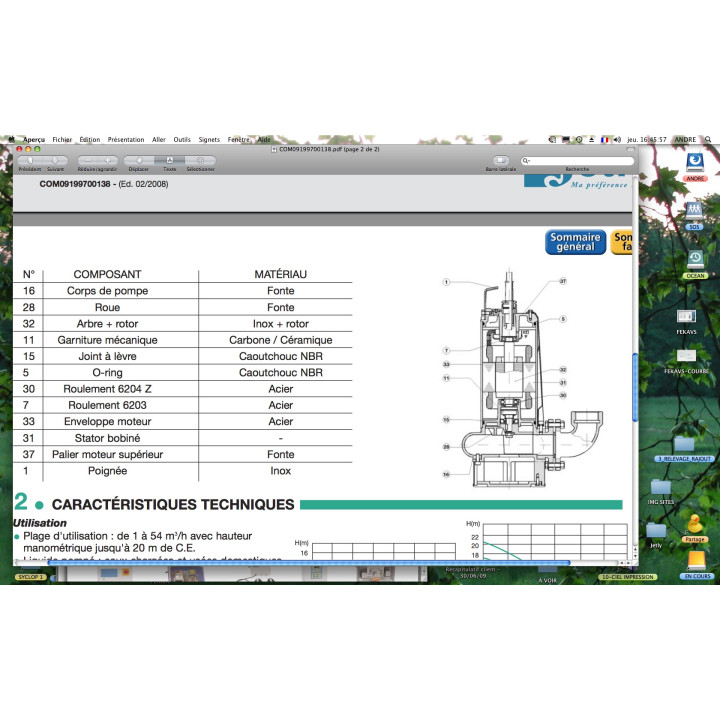The image size is (720, 720).
Task: Click the horizontal scrollbar thumb of the PDF
Action: [x=309, y=562]
